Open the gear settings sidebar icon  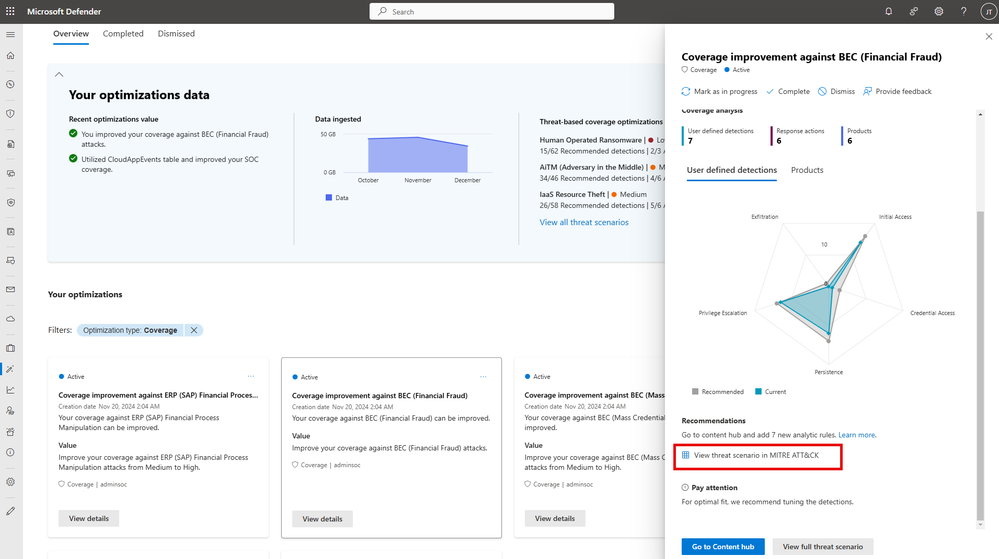[10, 482]
